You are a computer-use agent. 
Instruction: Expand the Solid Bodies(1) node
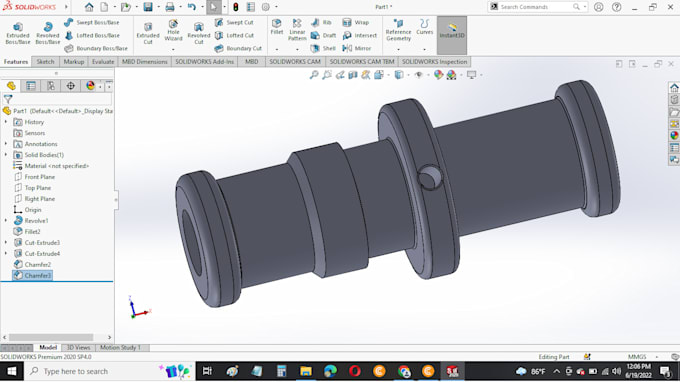tap(6, 155)
